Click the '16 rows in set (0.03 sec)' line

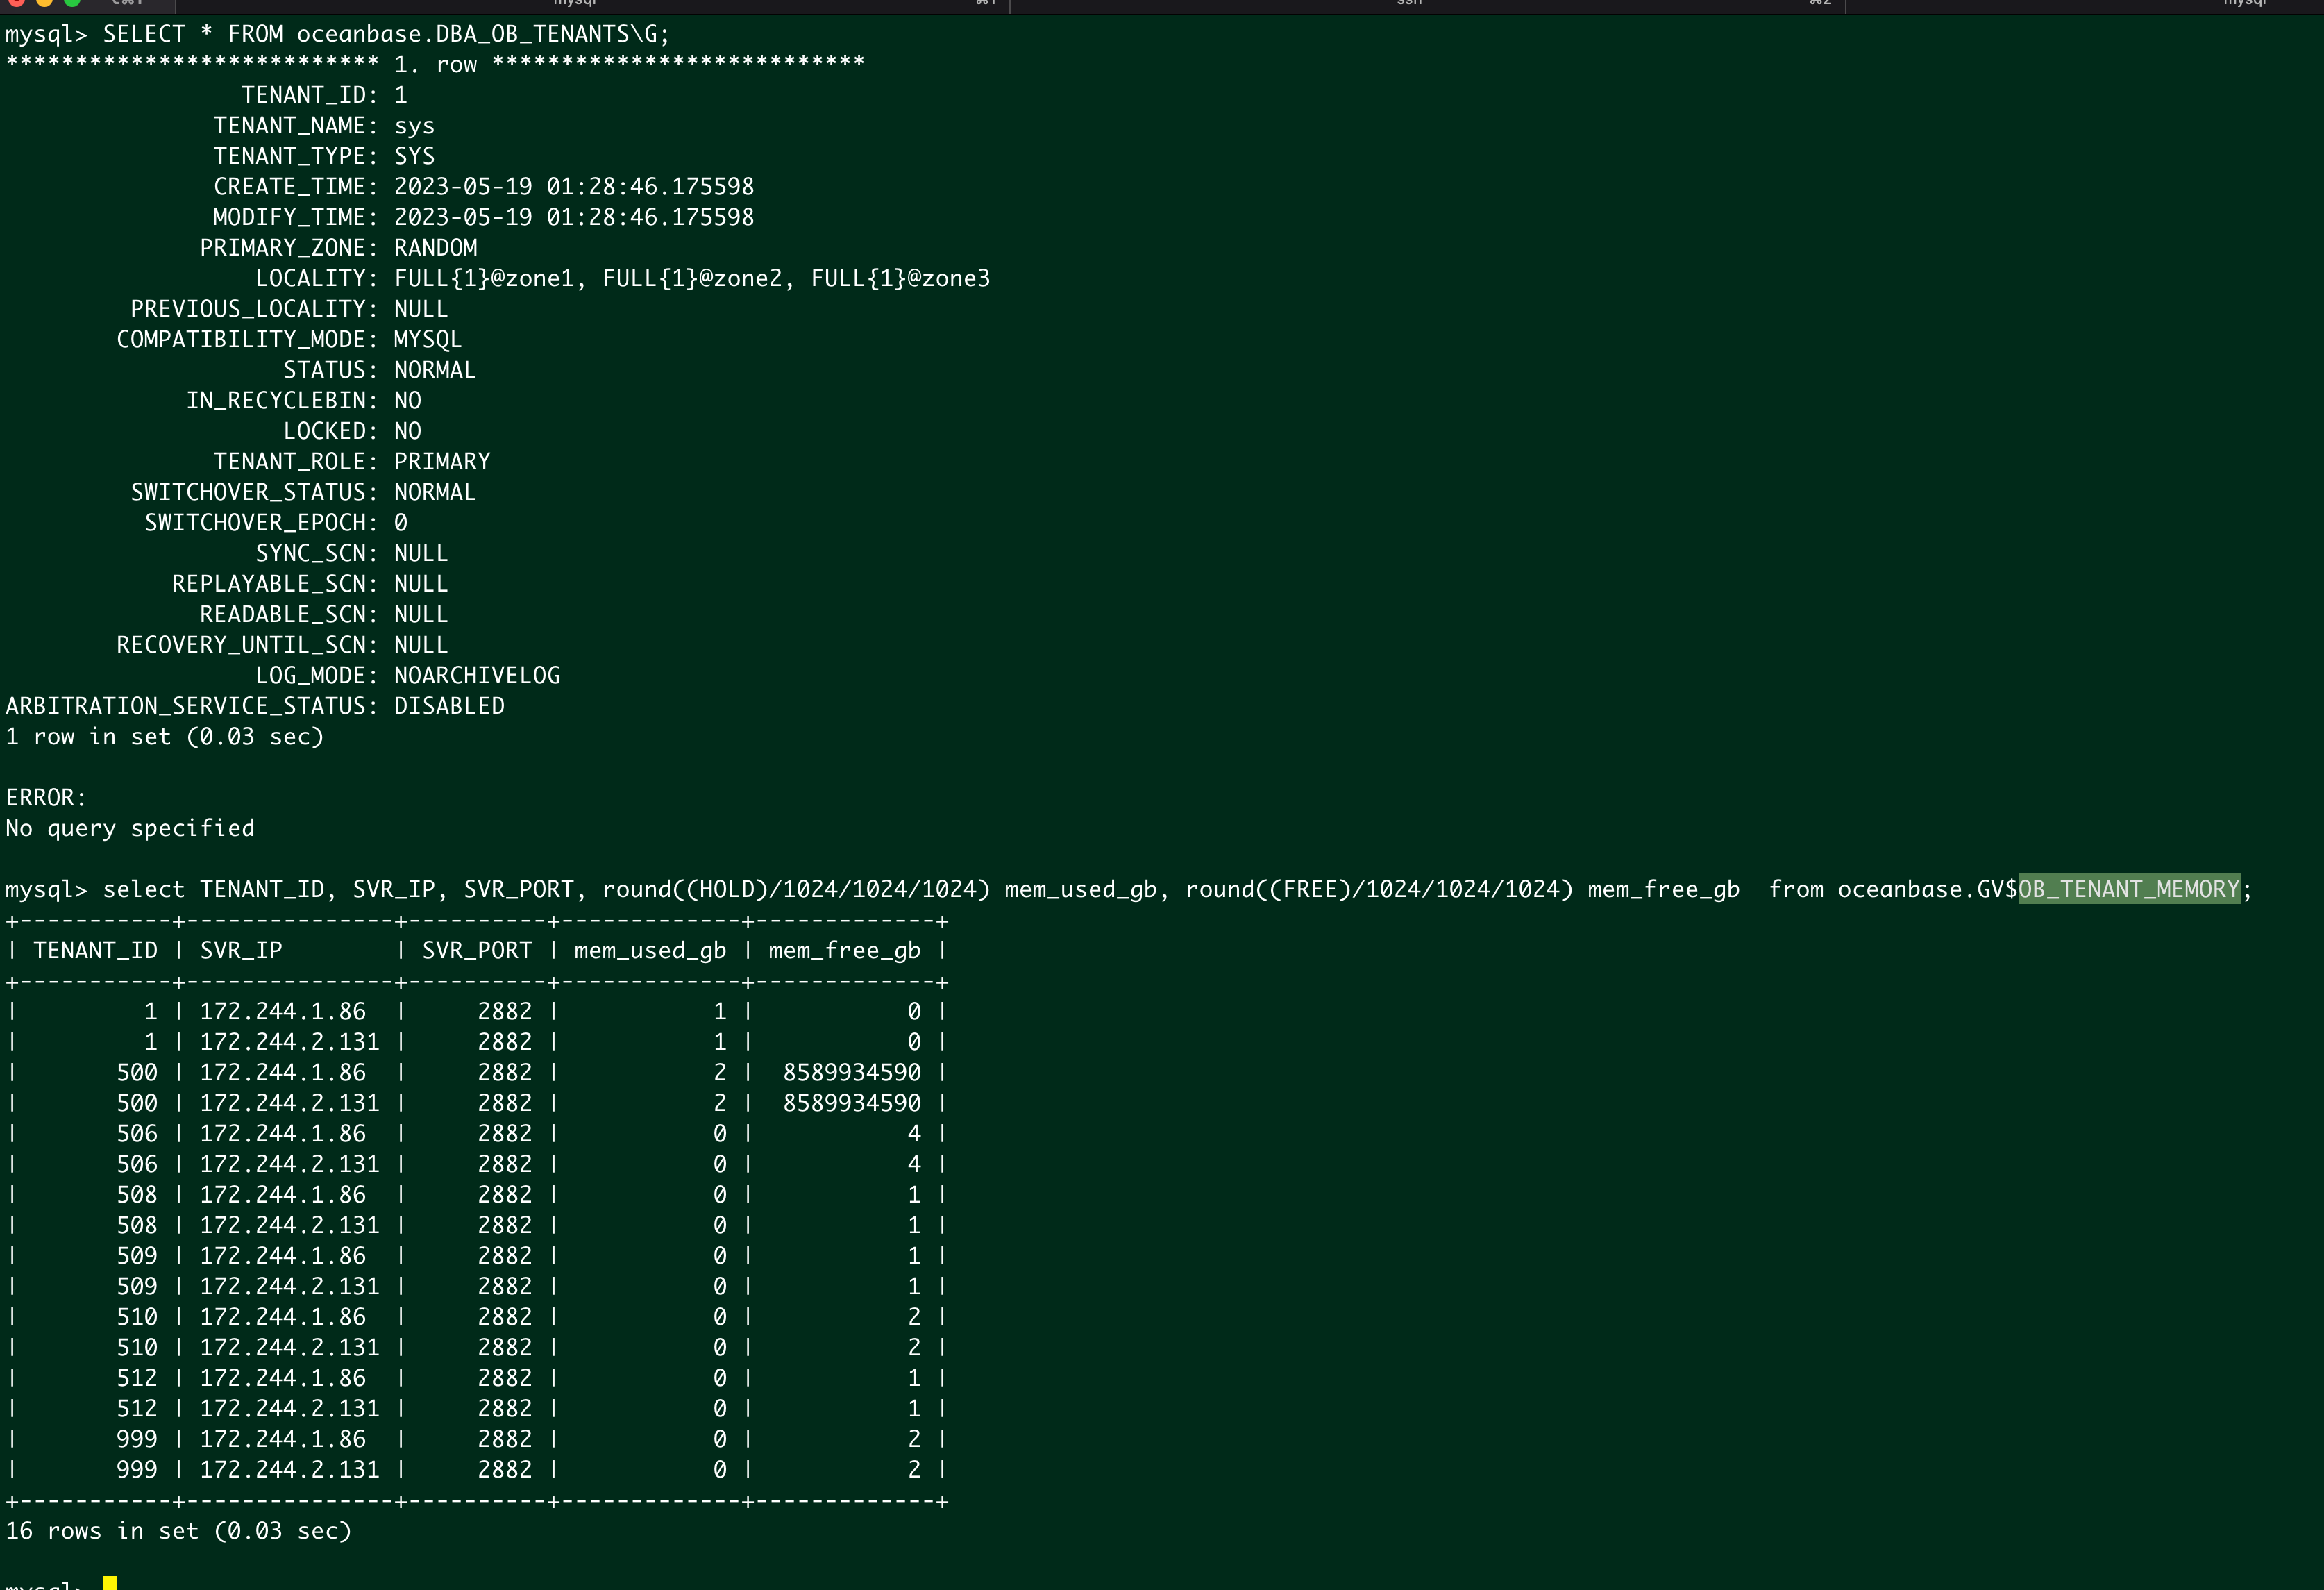[179, 1530]
